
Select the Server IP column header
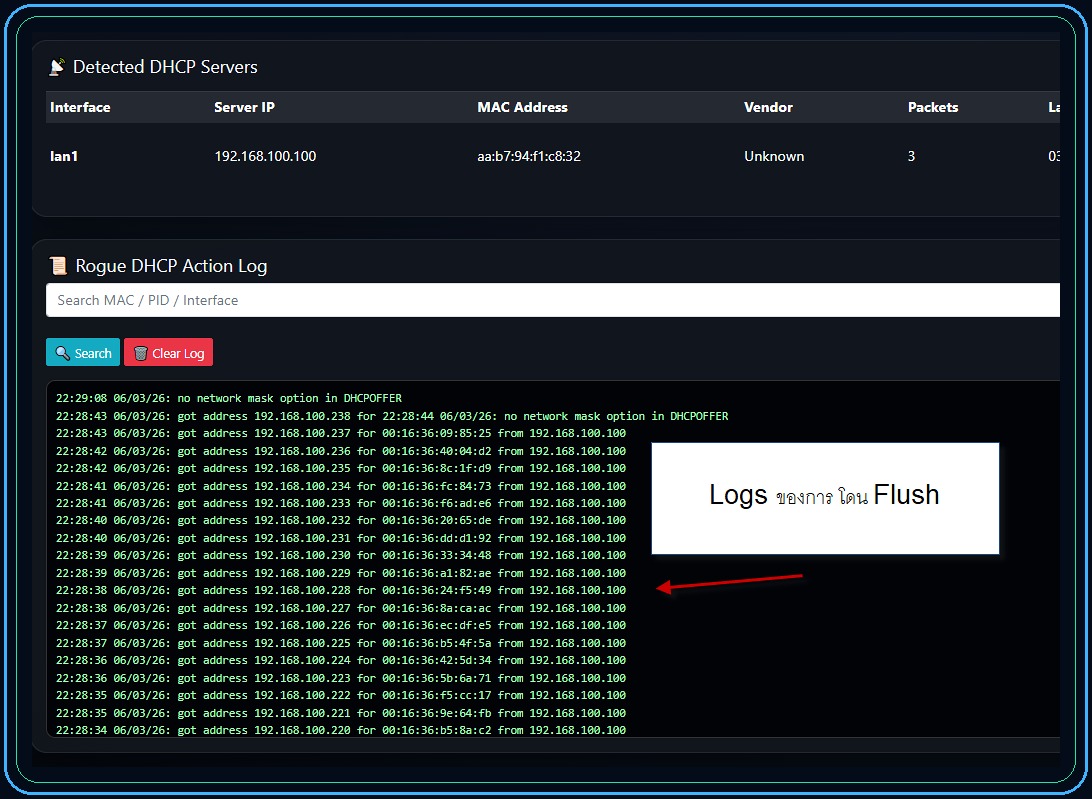coord(244,107)
